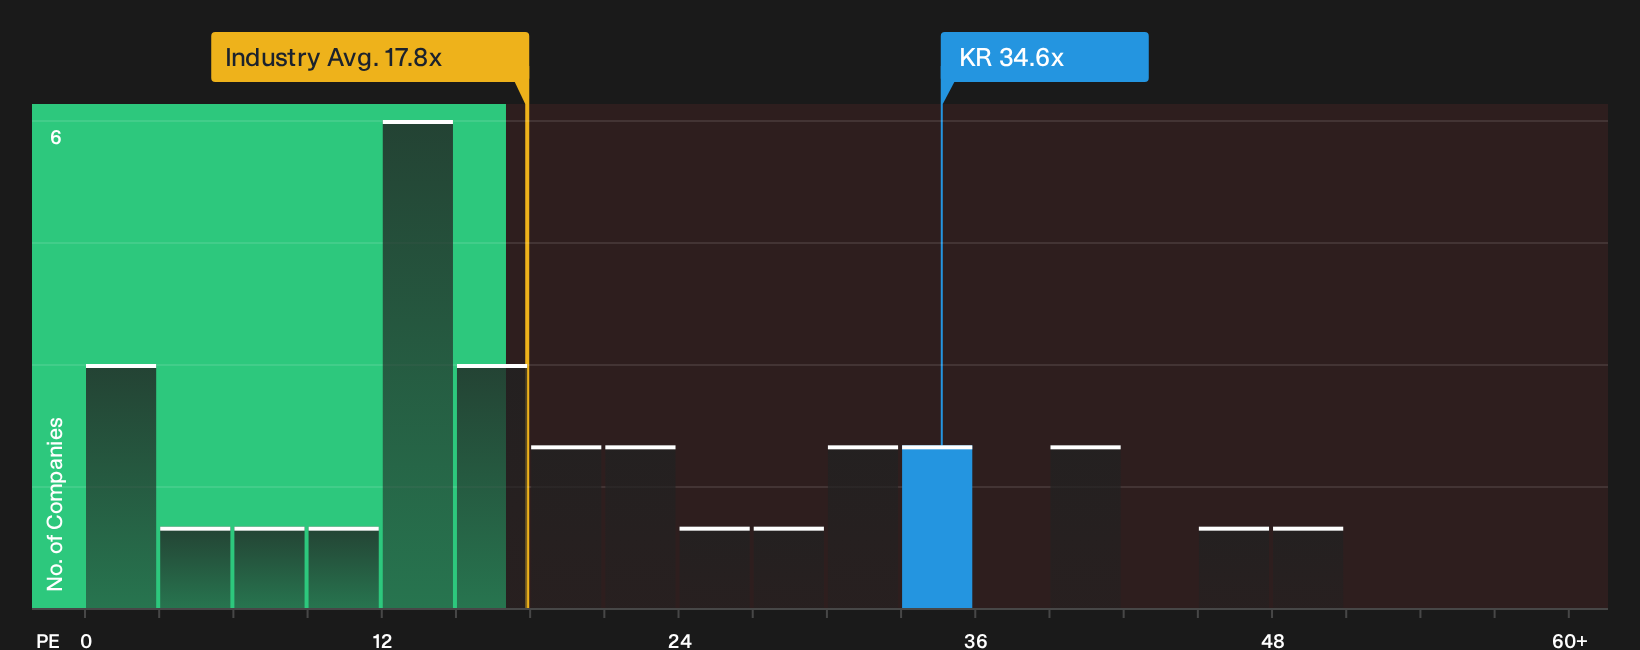Screen dimensions: 1640x650
Task: Click the '60+' x-axis tick label
Action: (1569, 640)
